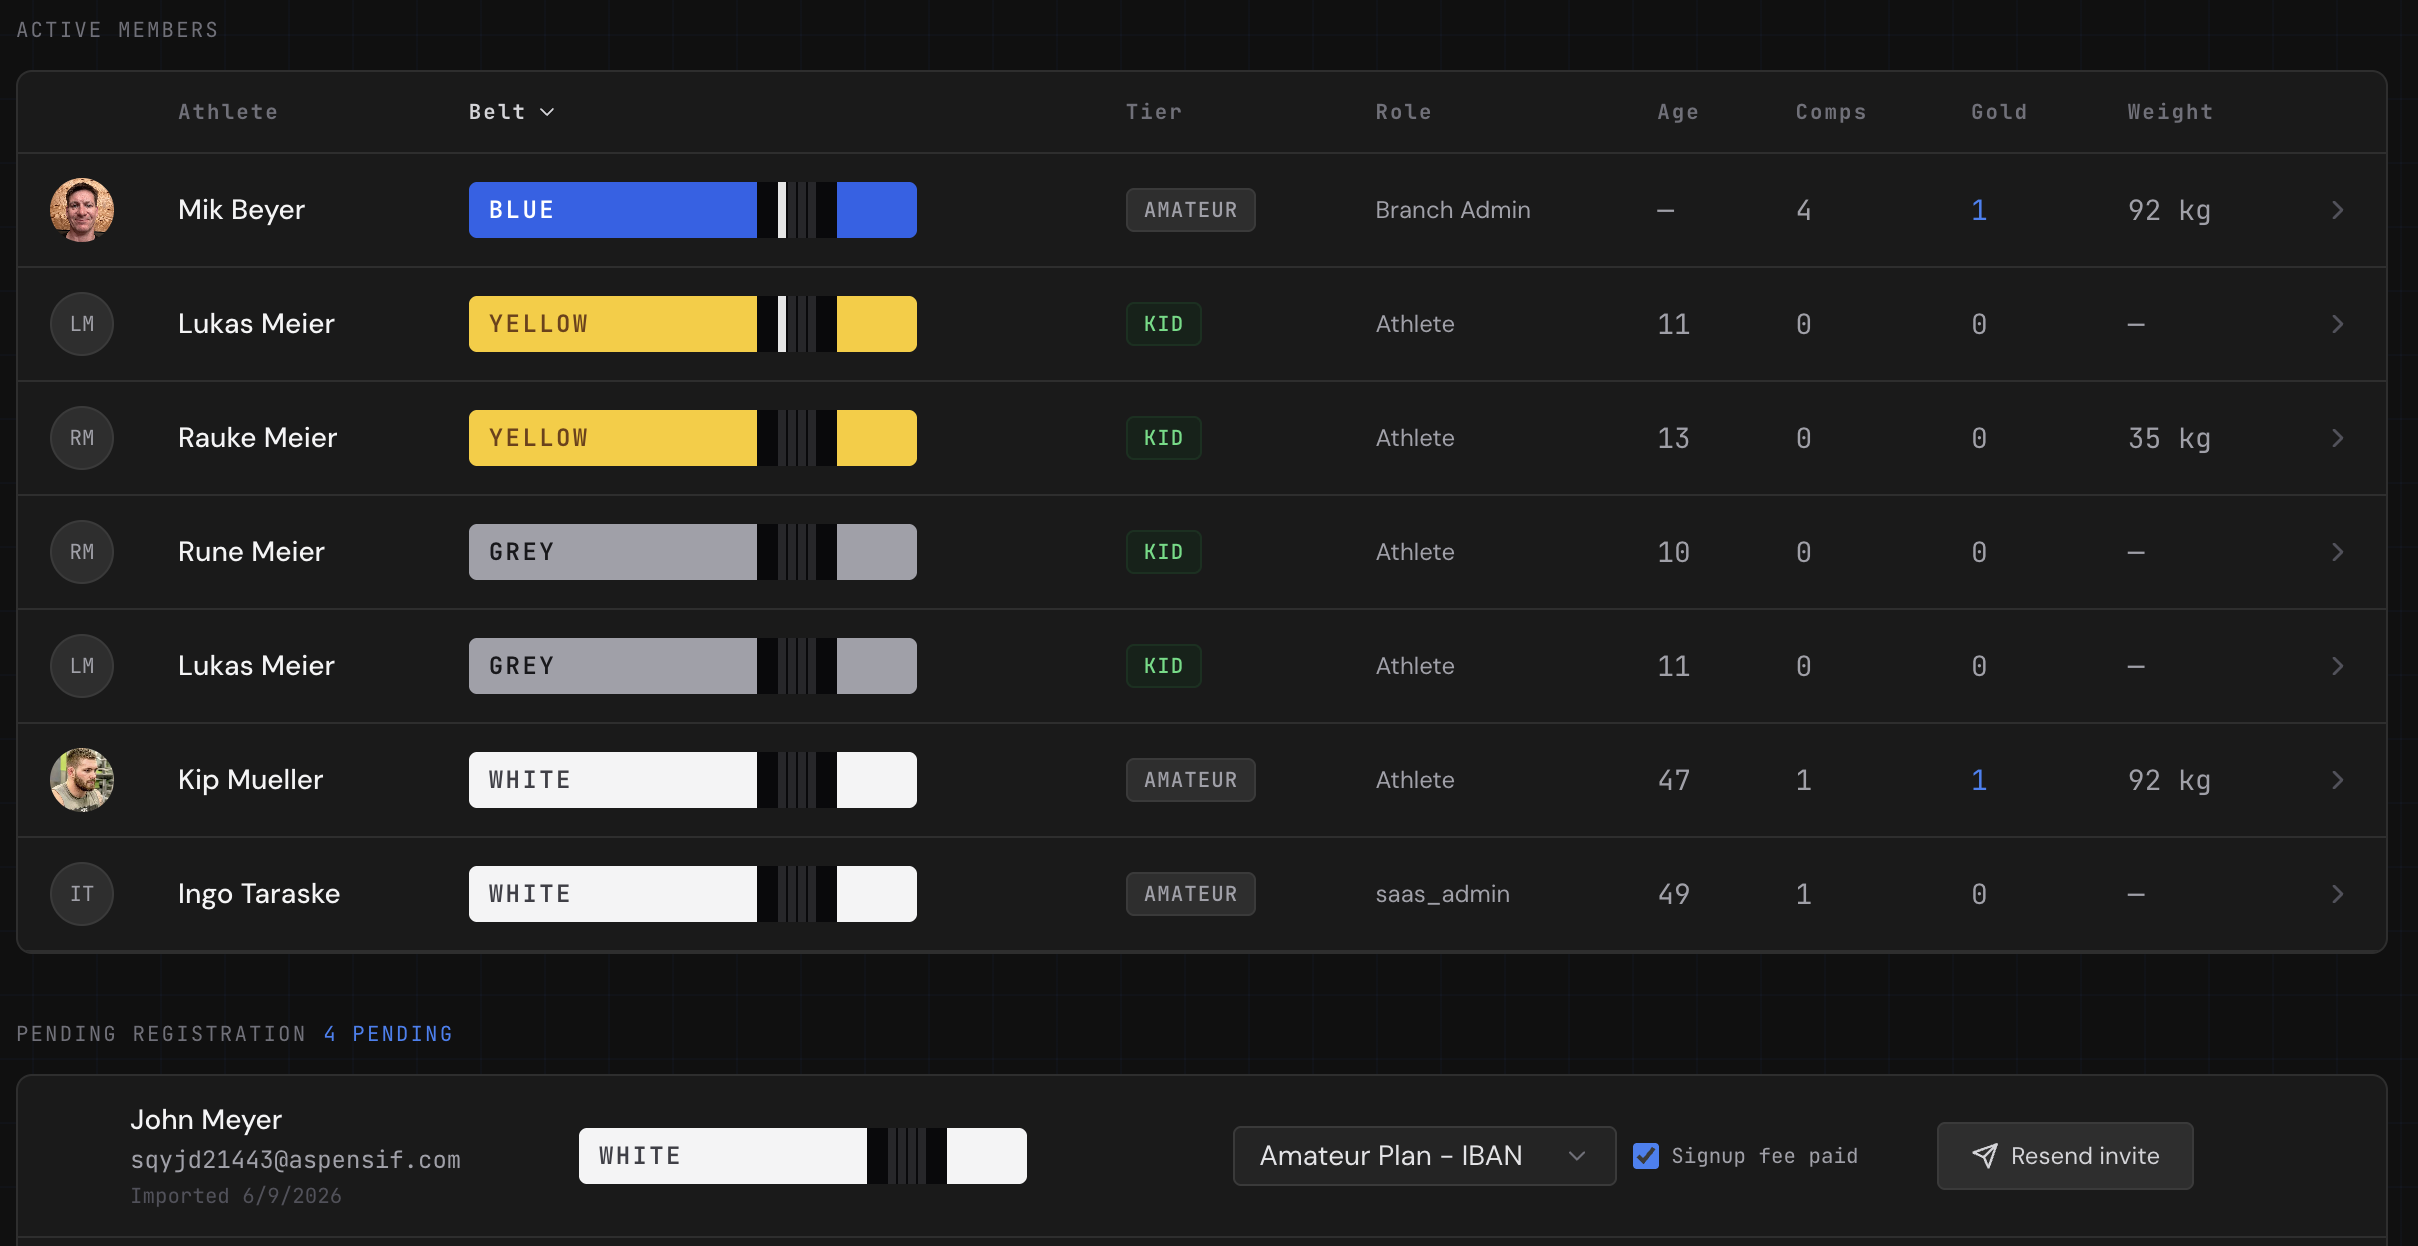This screenshot has width=2418, height=1246.
Task: Open the Ingo Taraske athlete name
Action: pos(259,894)
